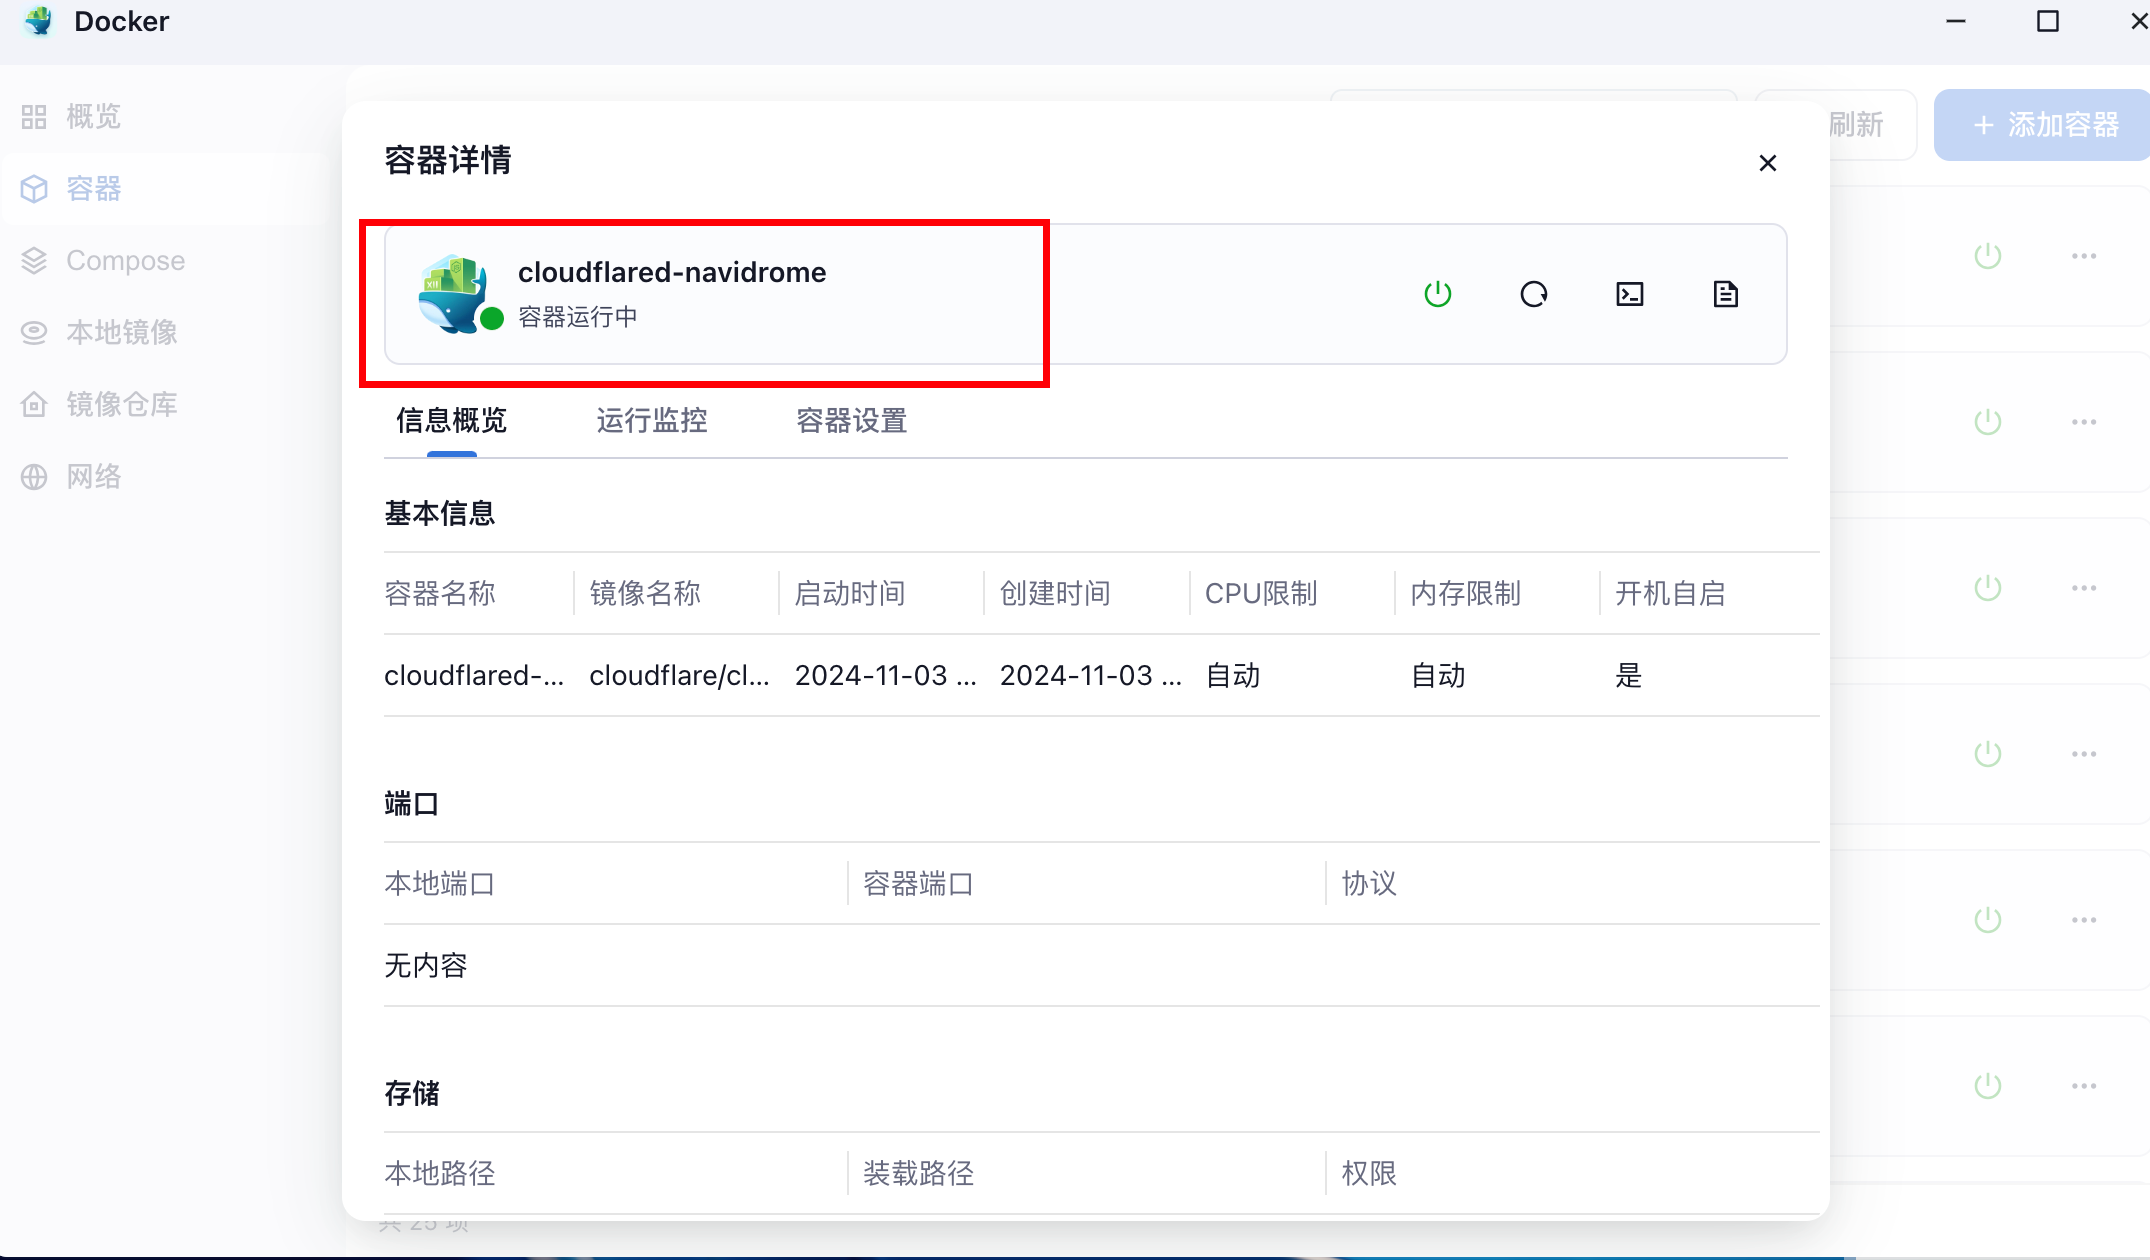
Task: Switch to the 运行监控 tab
Action: tap(651, 421)
